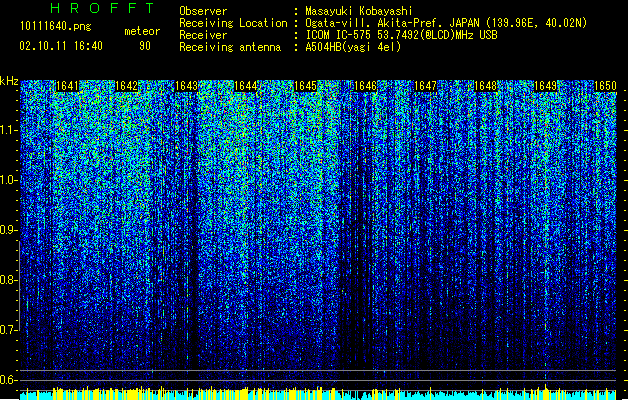Click the 1644 time marker

click(246, 86)
